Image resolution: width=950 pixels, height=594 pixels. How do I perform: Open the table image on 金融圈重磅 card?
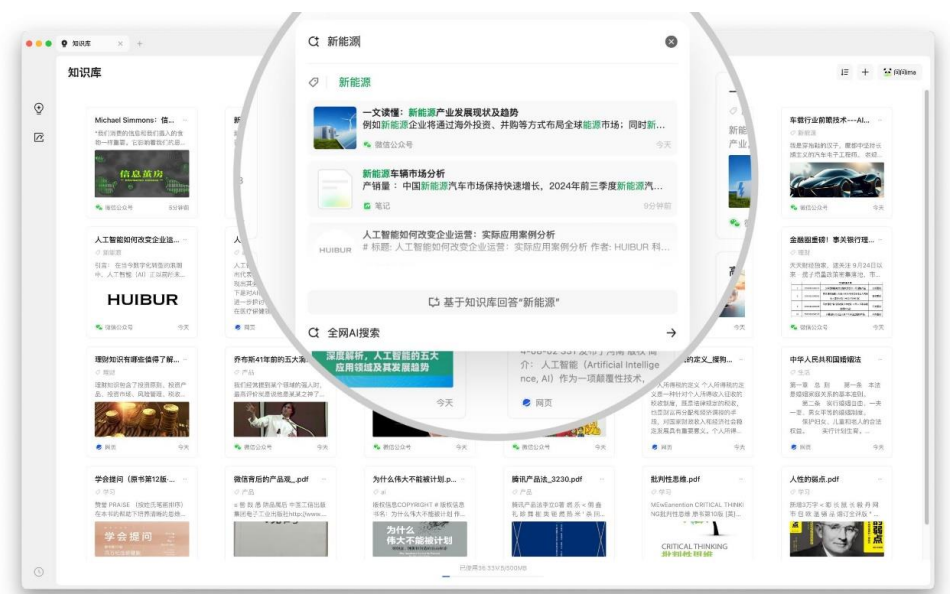tap(836, 299)
